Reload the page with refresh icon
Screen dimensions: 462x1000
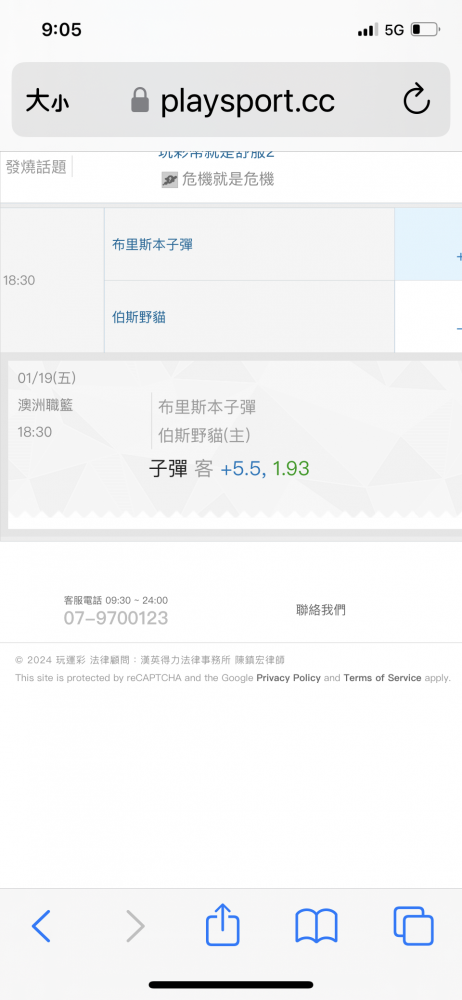417,100
